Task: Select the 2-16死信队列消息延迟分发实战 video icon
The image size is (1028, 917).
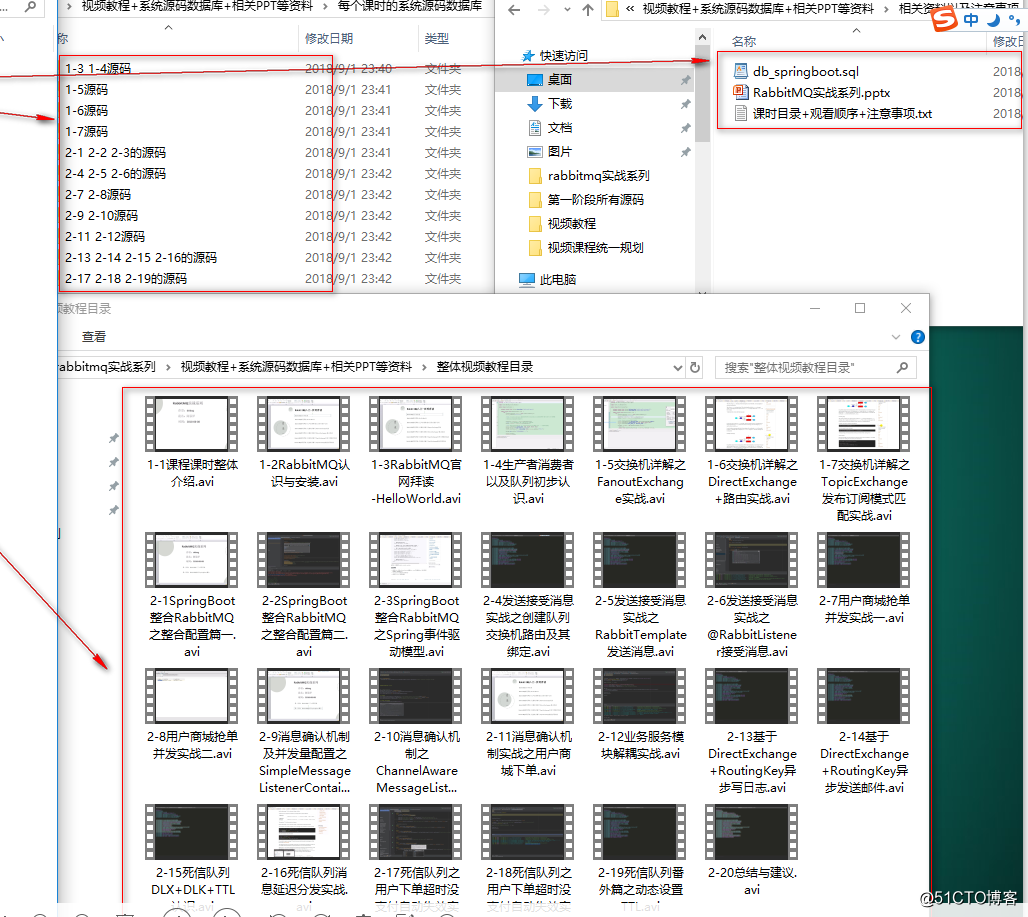Action: pos(304,832)
